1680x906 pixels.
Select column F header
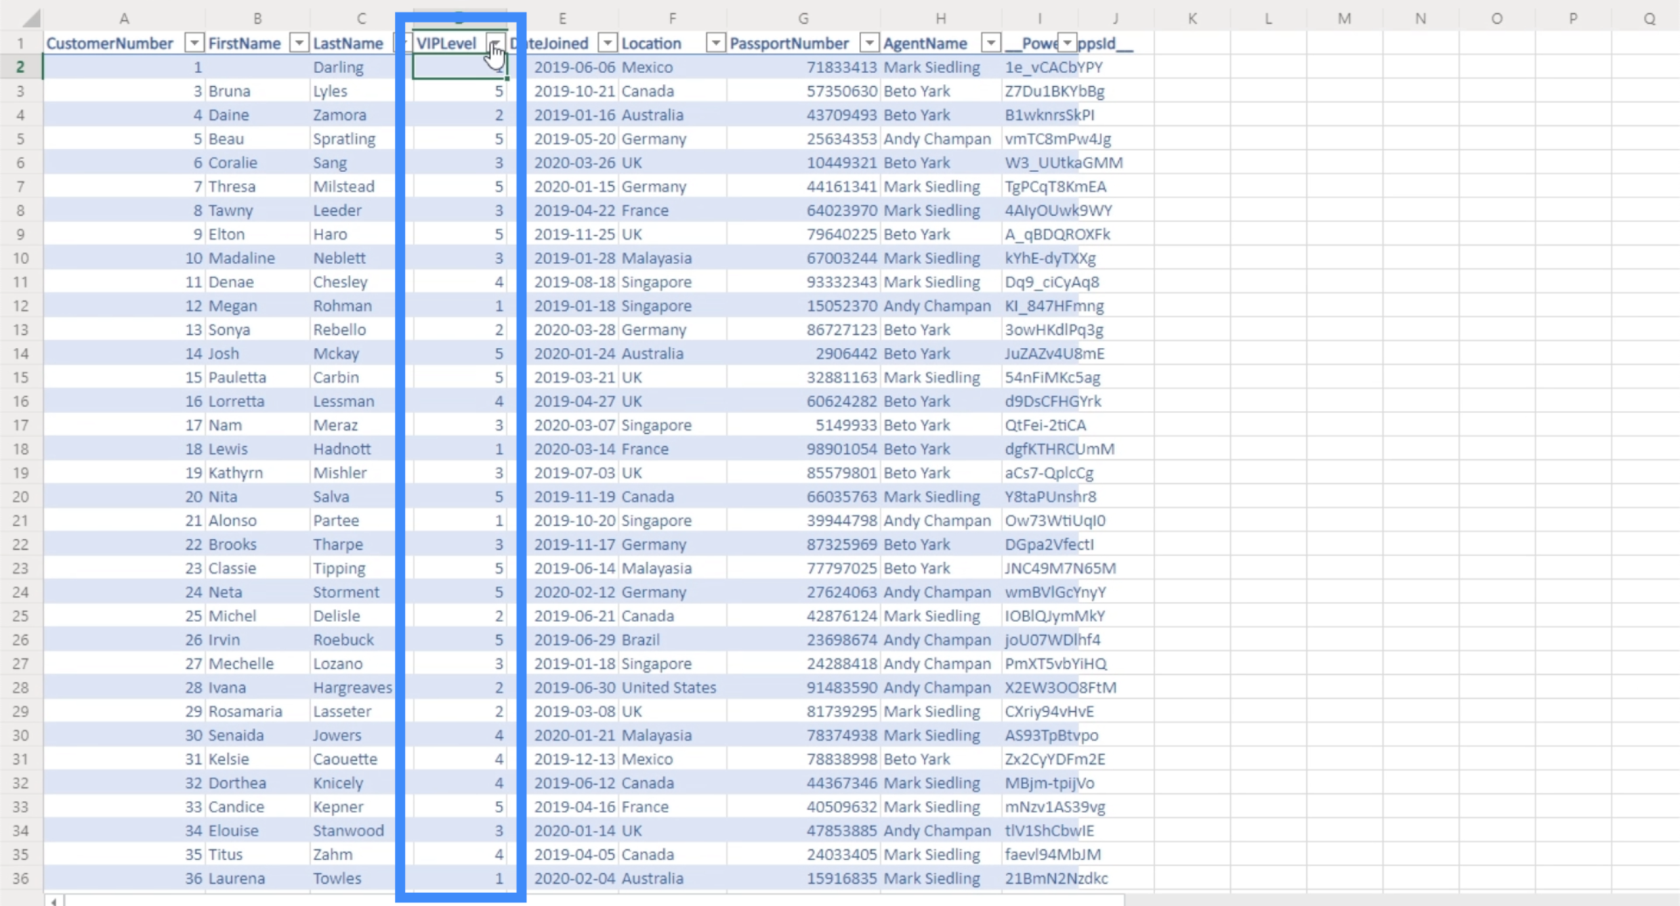pos(672,18)
